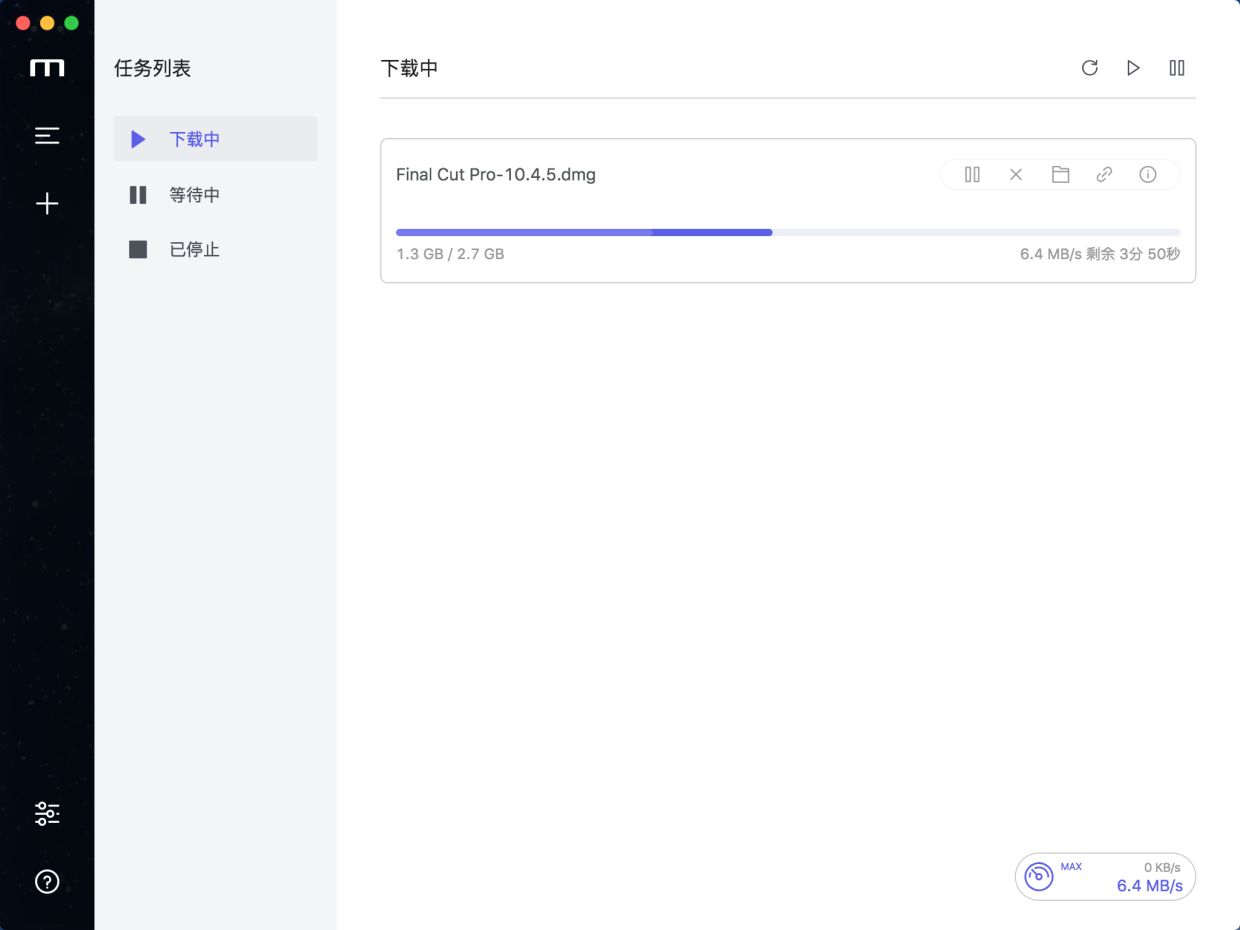
Task: Add a new download task
Action: [47, 204]
